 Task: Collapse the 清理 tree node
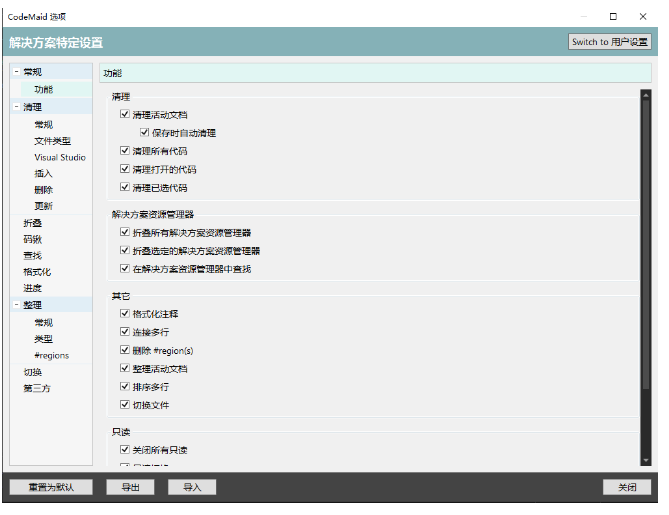(16, 107)
